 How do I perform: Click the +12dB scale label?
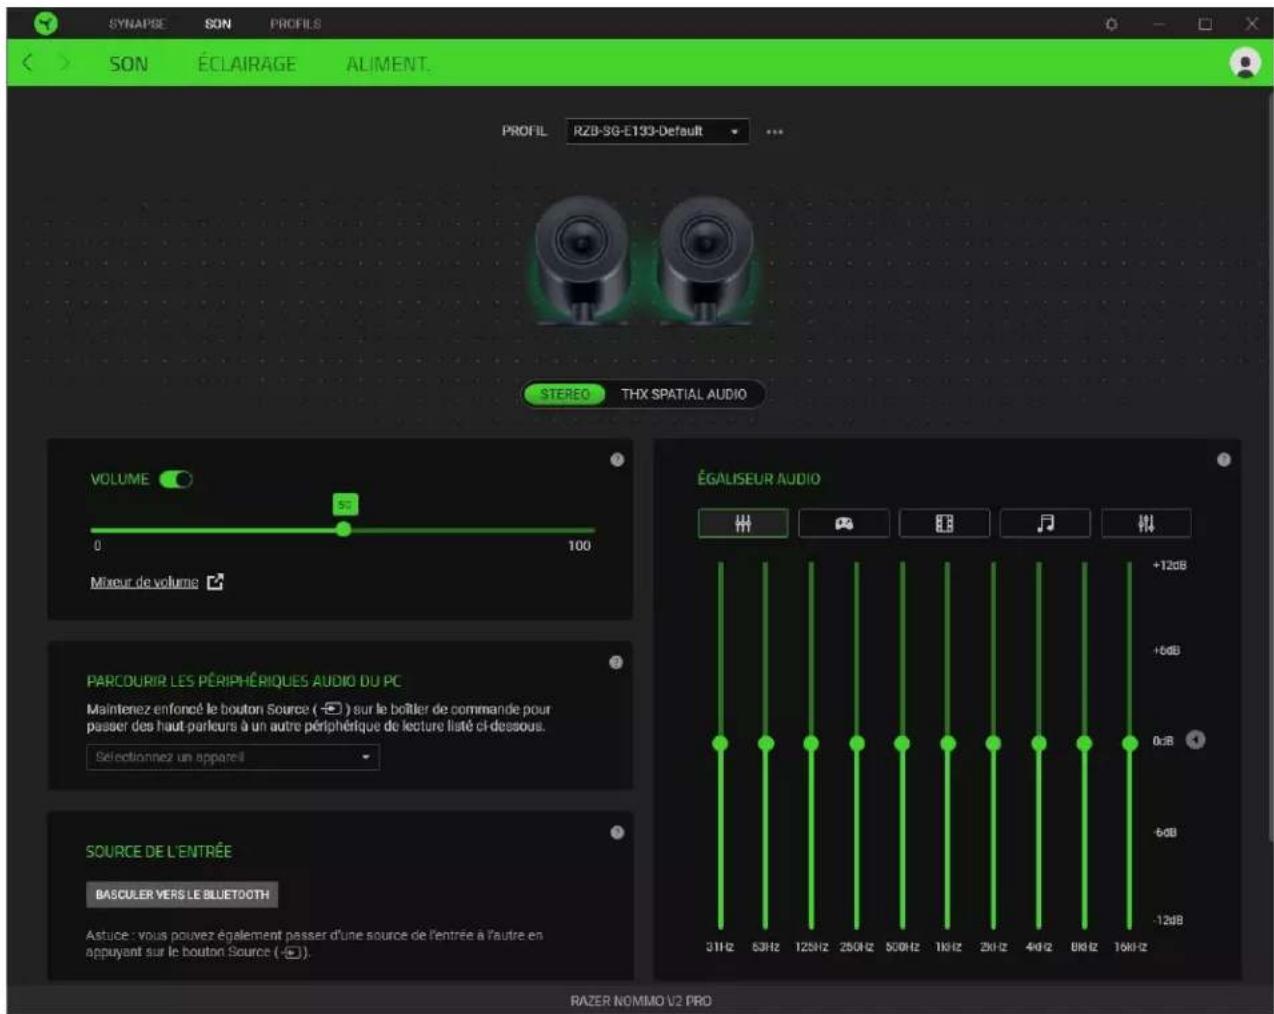coord(1169,565)
